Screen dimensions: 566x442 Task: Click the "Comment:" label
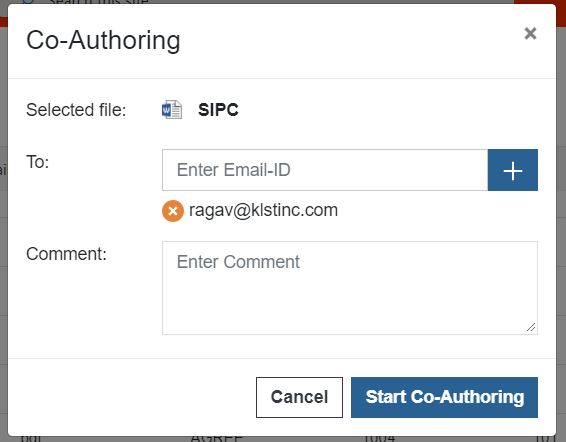pos(66,254)
